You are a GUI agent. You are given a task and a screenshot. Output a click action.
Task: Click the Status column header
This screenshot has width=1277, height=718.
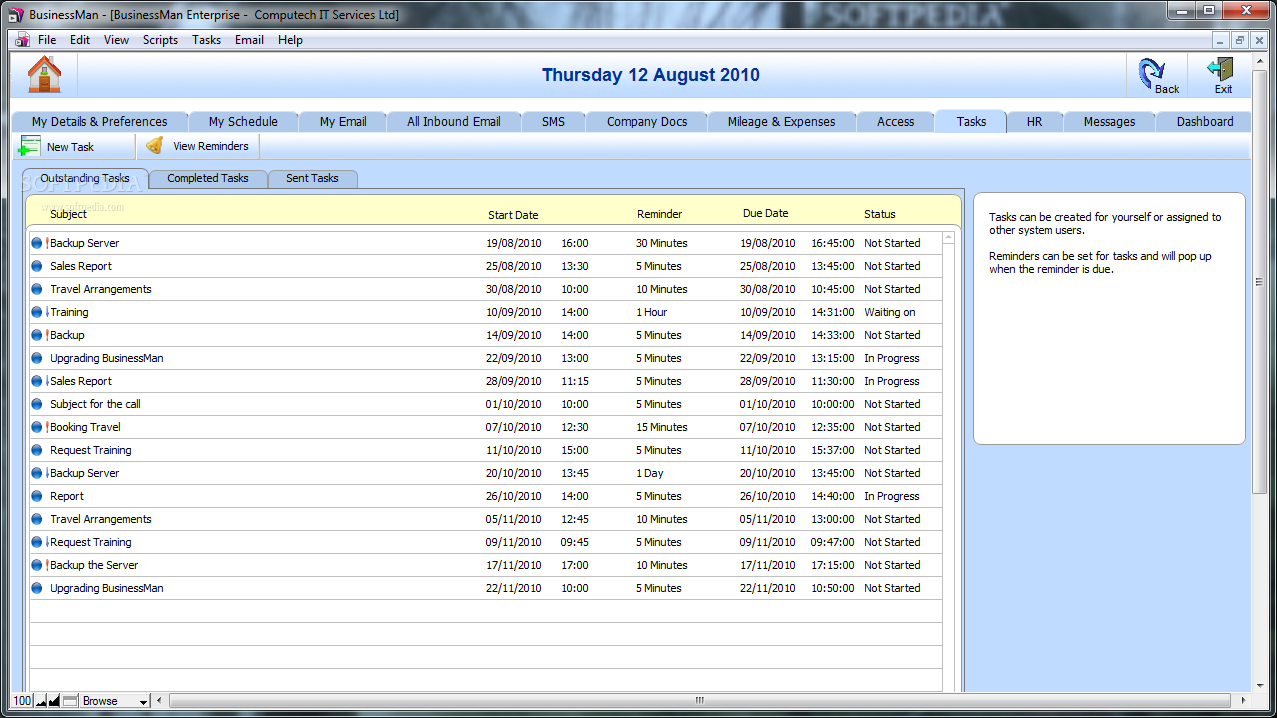pos(880,214)
